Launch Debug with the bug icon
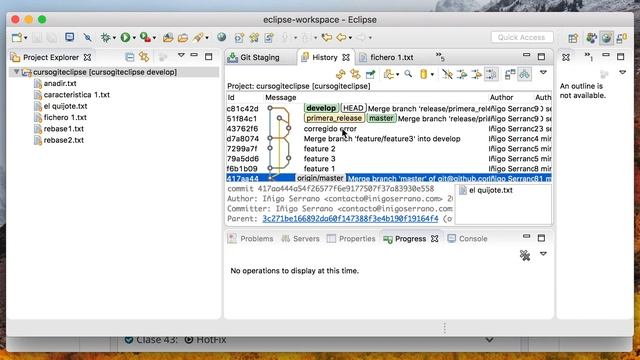640x360 pixels. (x=106, y=38)
